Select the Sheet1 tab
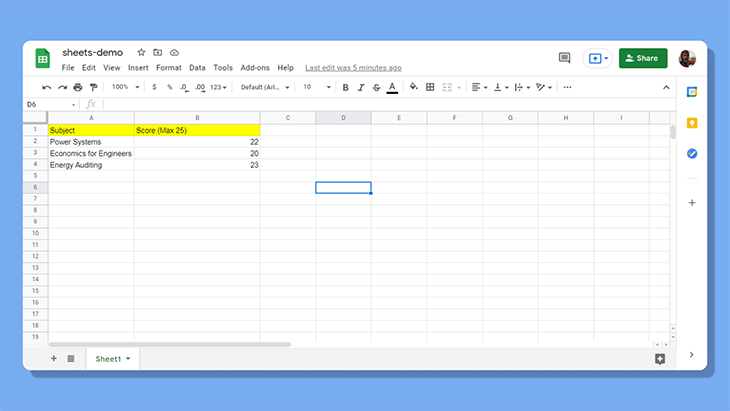 (113, 359)
